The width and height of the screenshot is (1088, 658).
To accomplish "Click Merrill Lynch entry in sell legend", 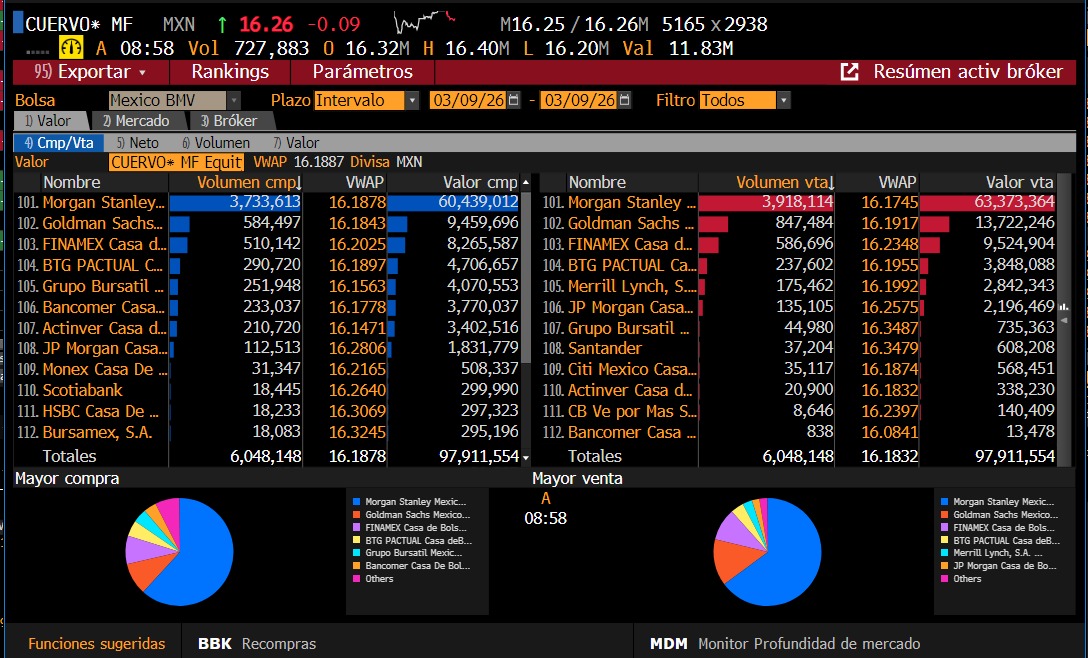I will [998, 553].
